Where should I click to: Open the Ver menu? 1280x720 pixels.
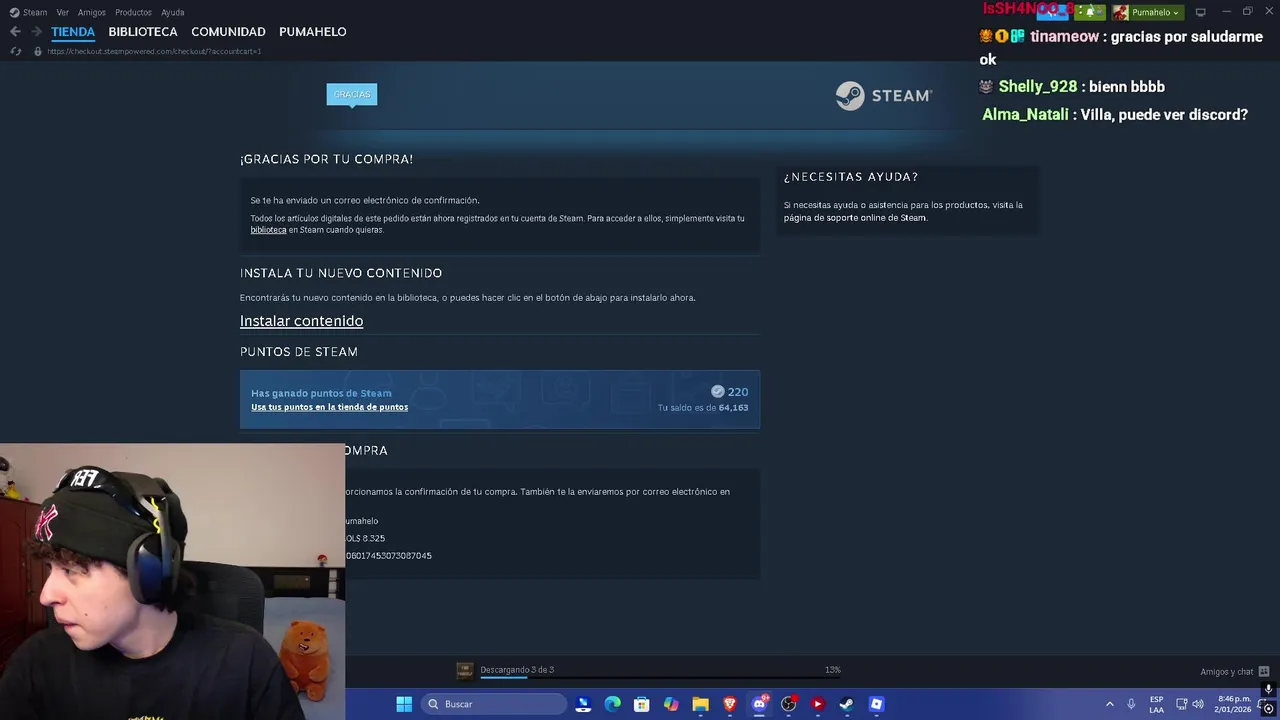[63, 12]
